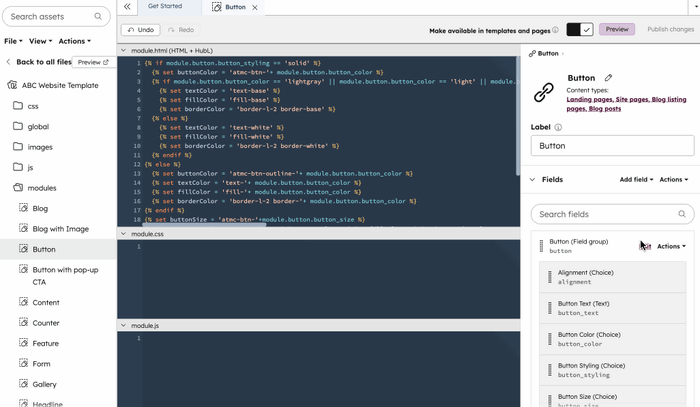Collapse the module.html code section
This screenshot has height=407, width=700.
124,50
